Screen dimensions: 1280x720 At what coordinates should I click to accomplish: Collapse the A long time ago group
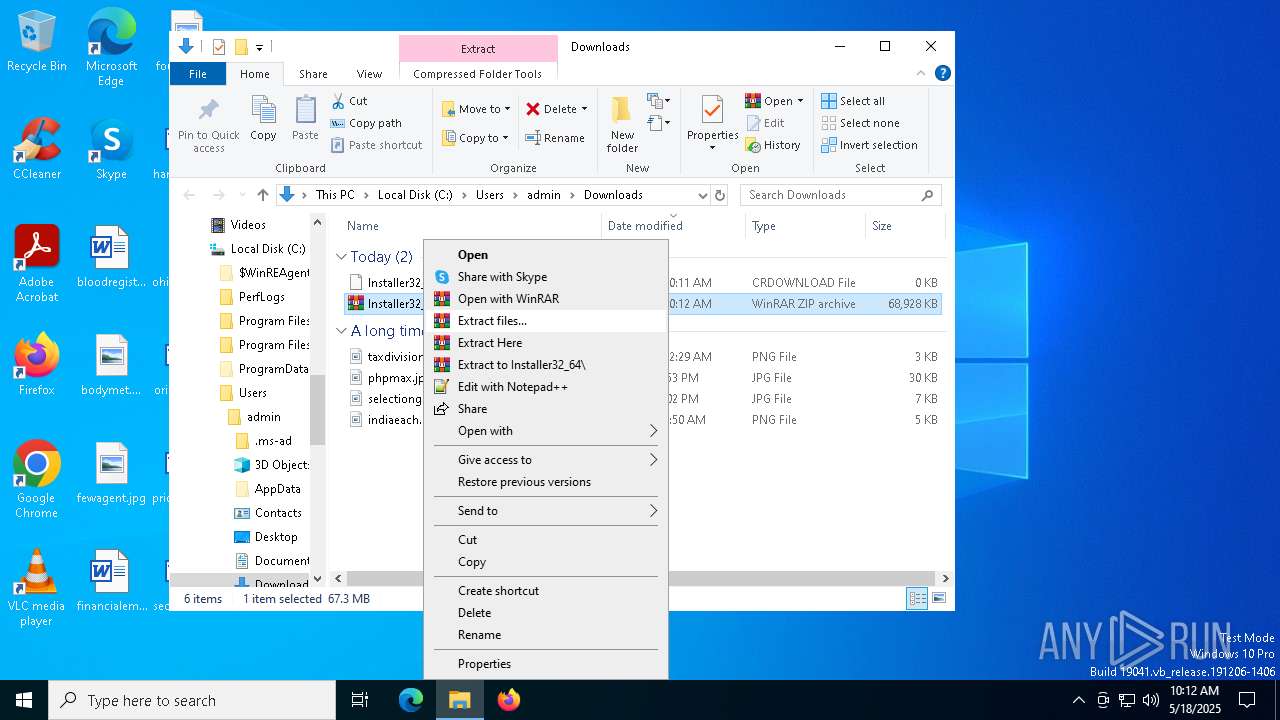[341, 331]
